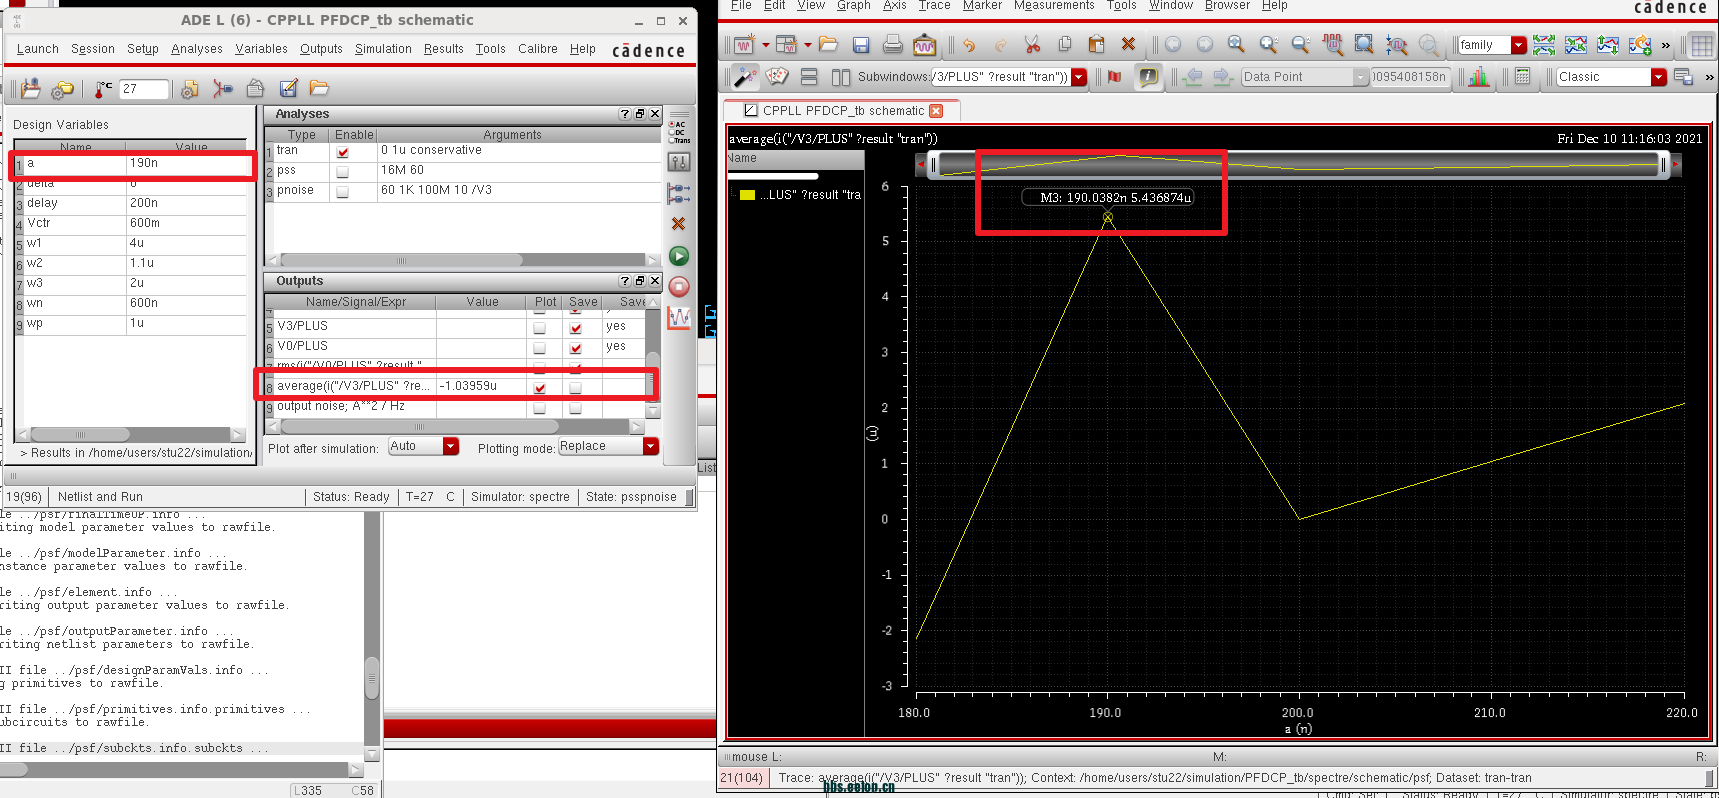Click the red flag marker icon

tap(1115, 77)
